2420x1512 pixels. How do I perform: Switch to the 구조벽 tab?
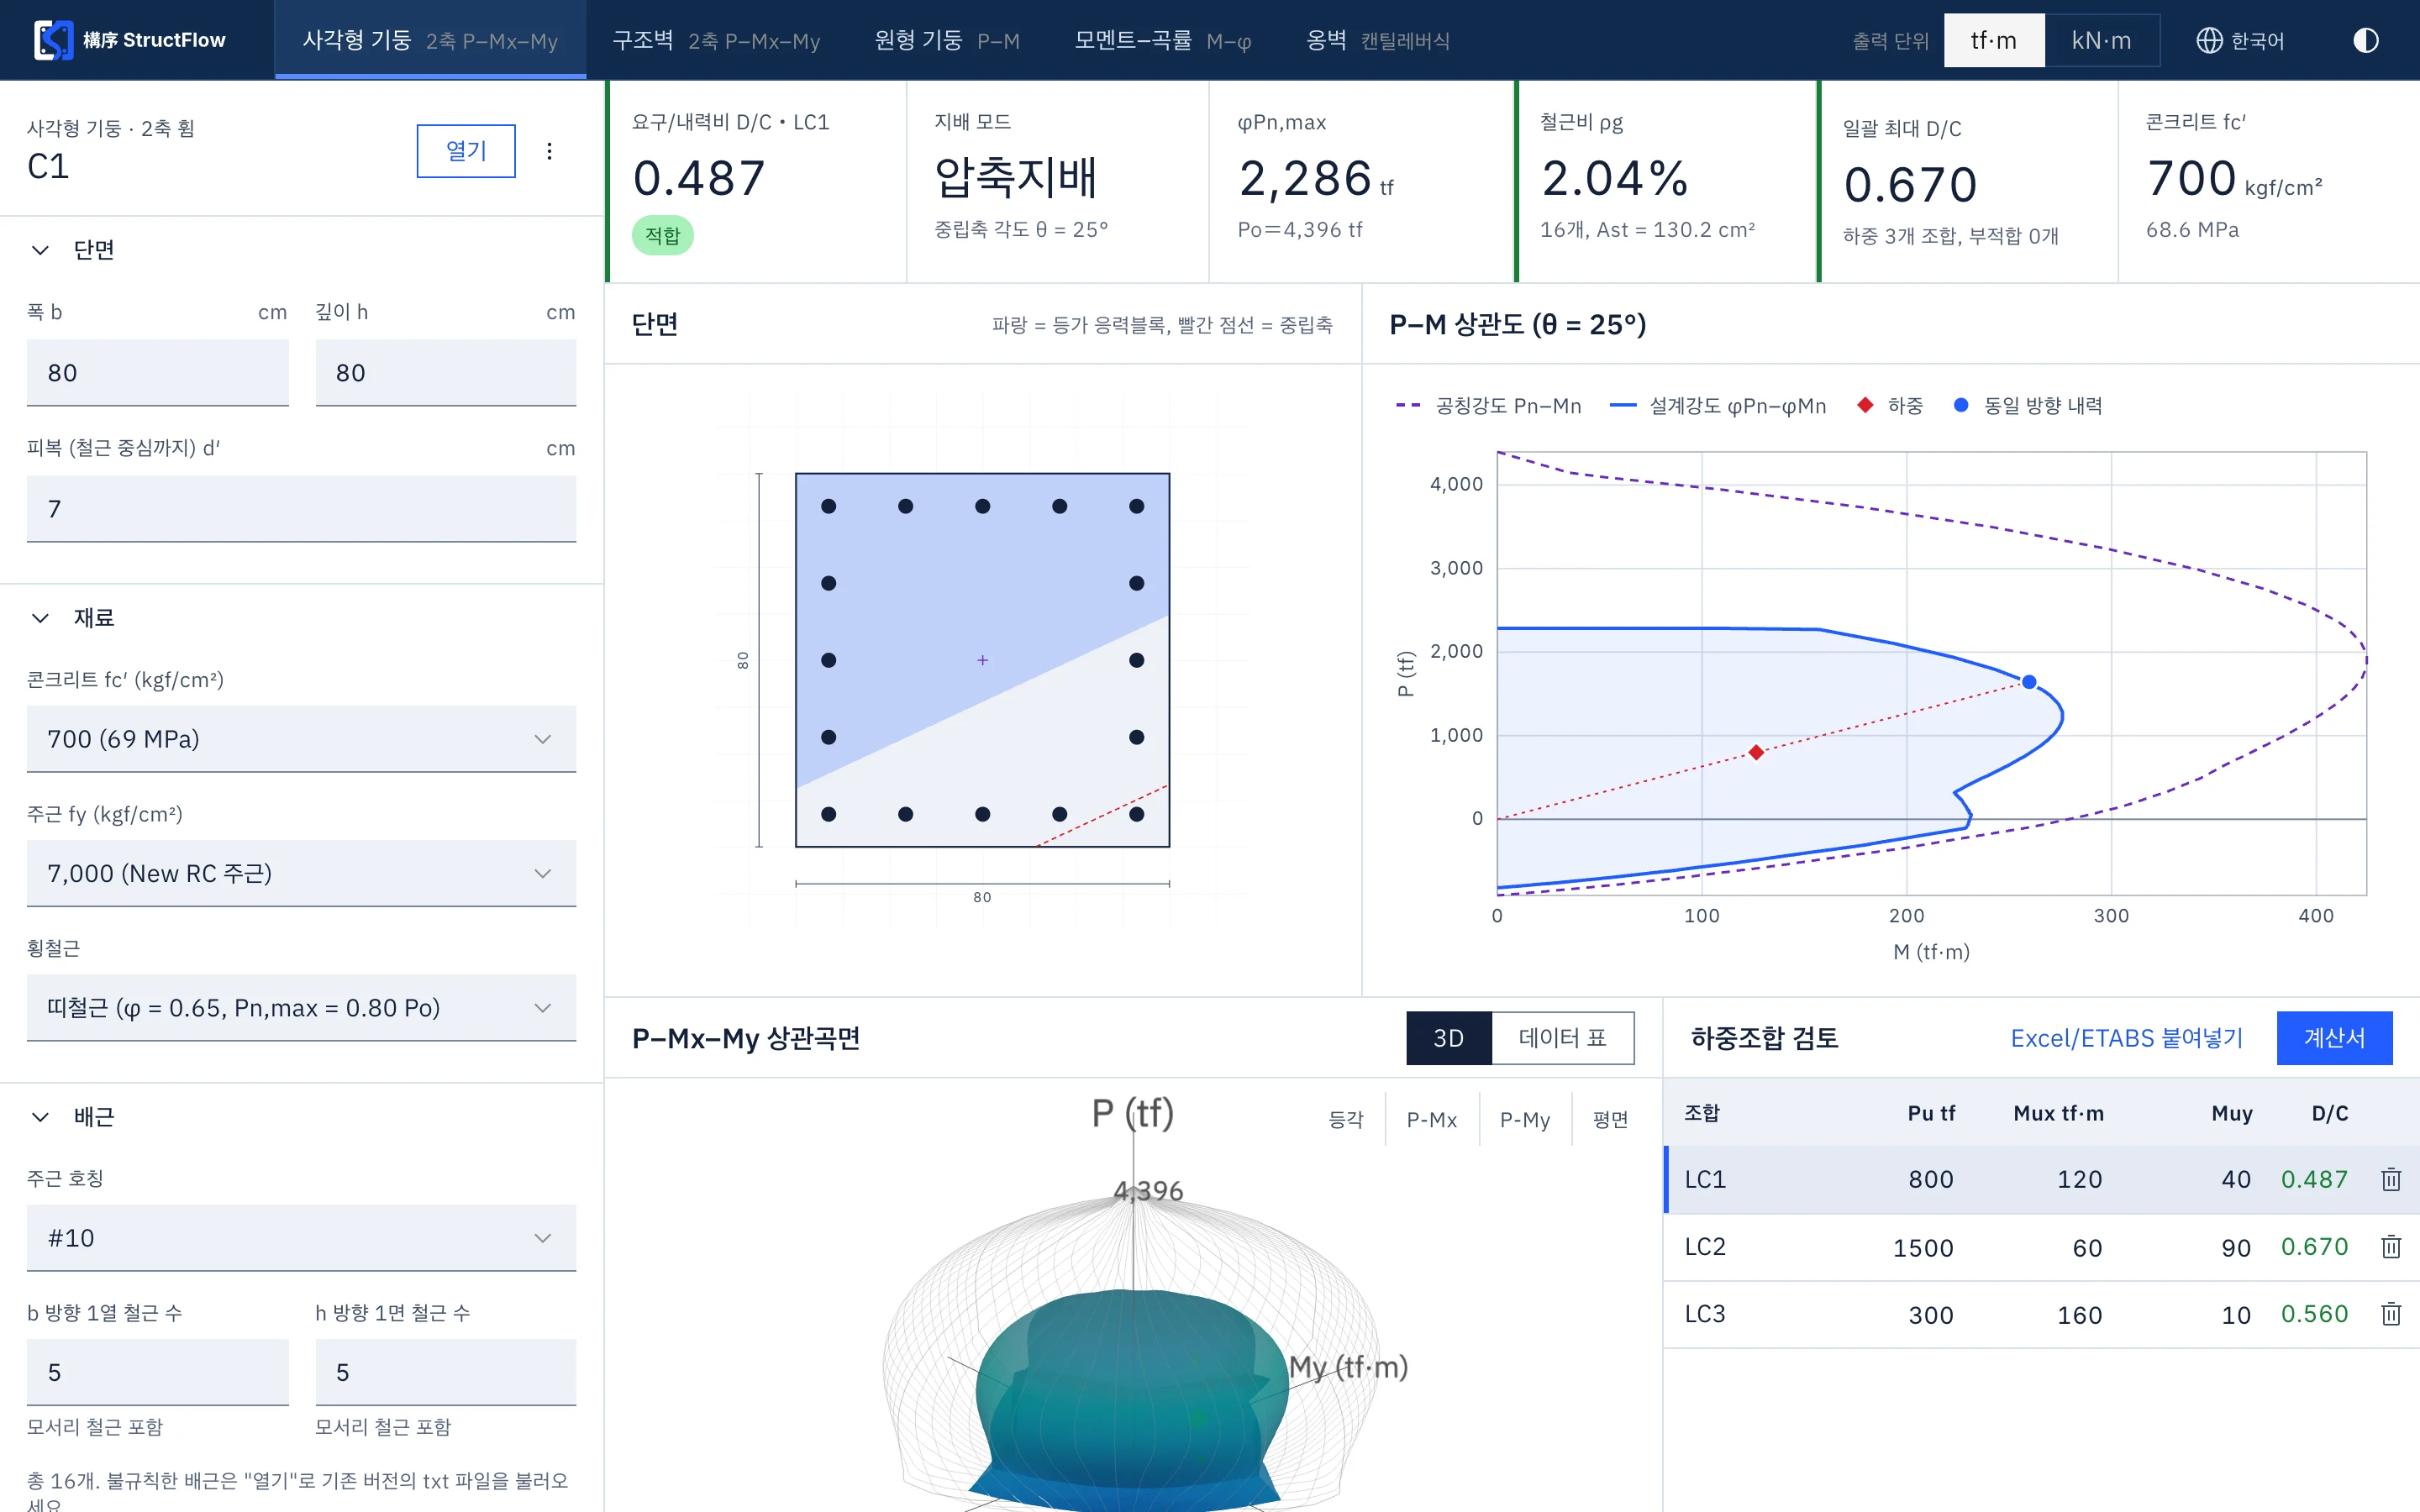pyautogui.click(x=716, y=40)
